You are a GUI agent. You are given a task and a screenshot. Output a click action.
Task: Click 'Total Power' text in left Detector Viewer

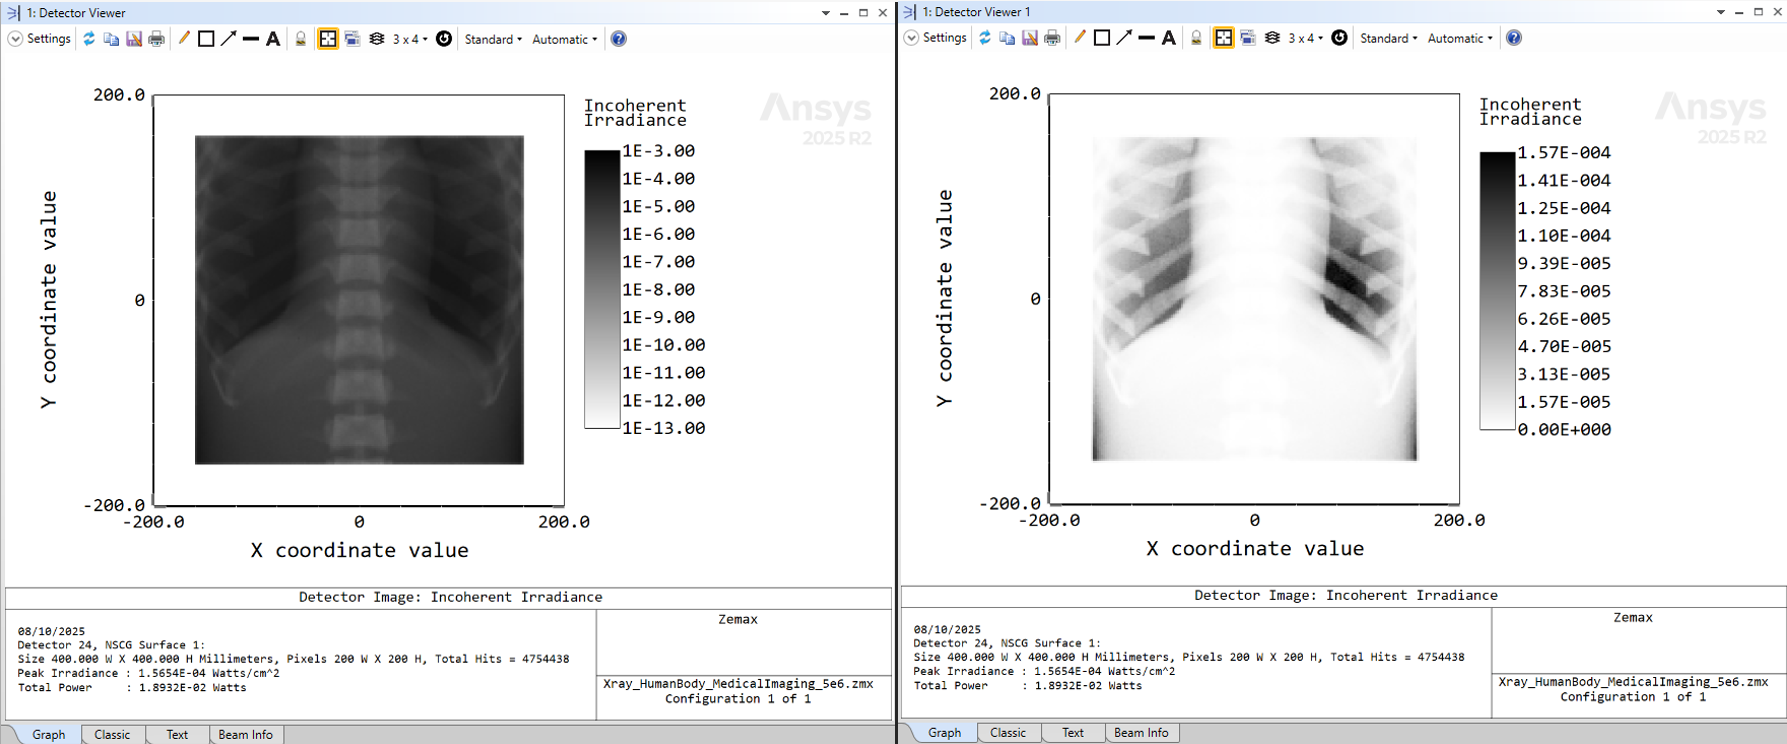[55, 688]
